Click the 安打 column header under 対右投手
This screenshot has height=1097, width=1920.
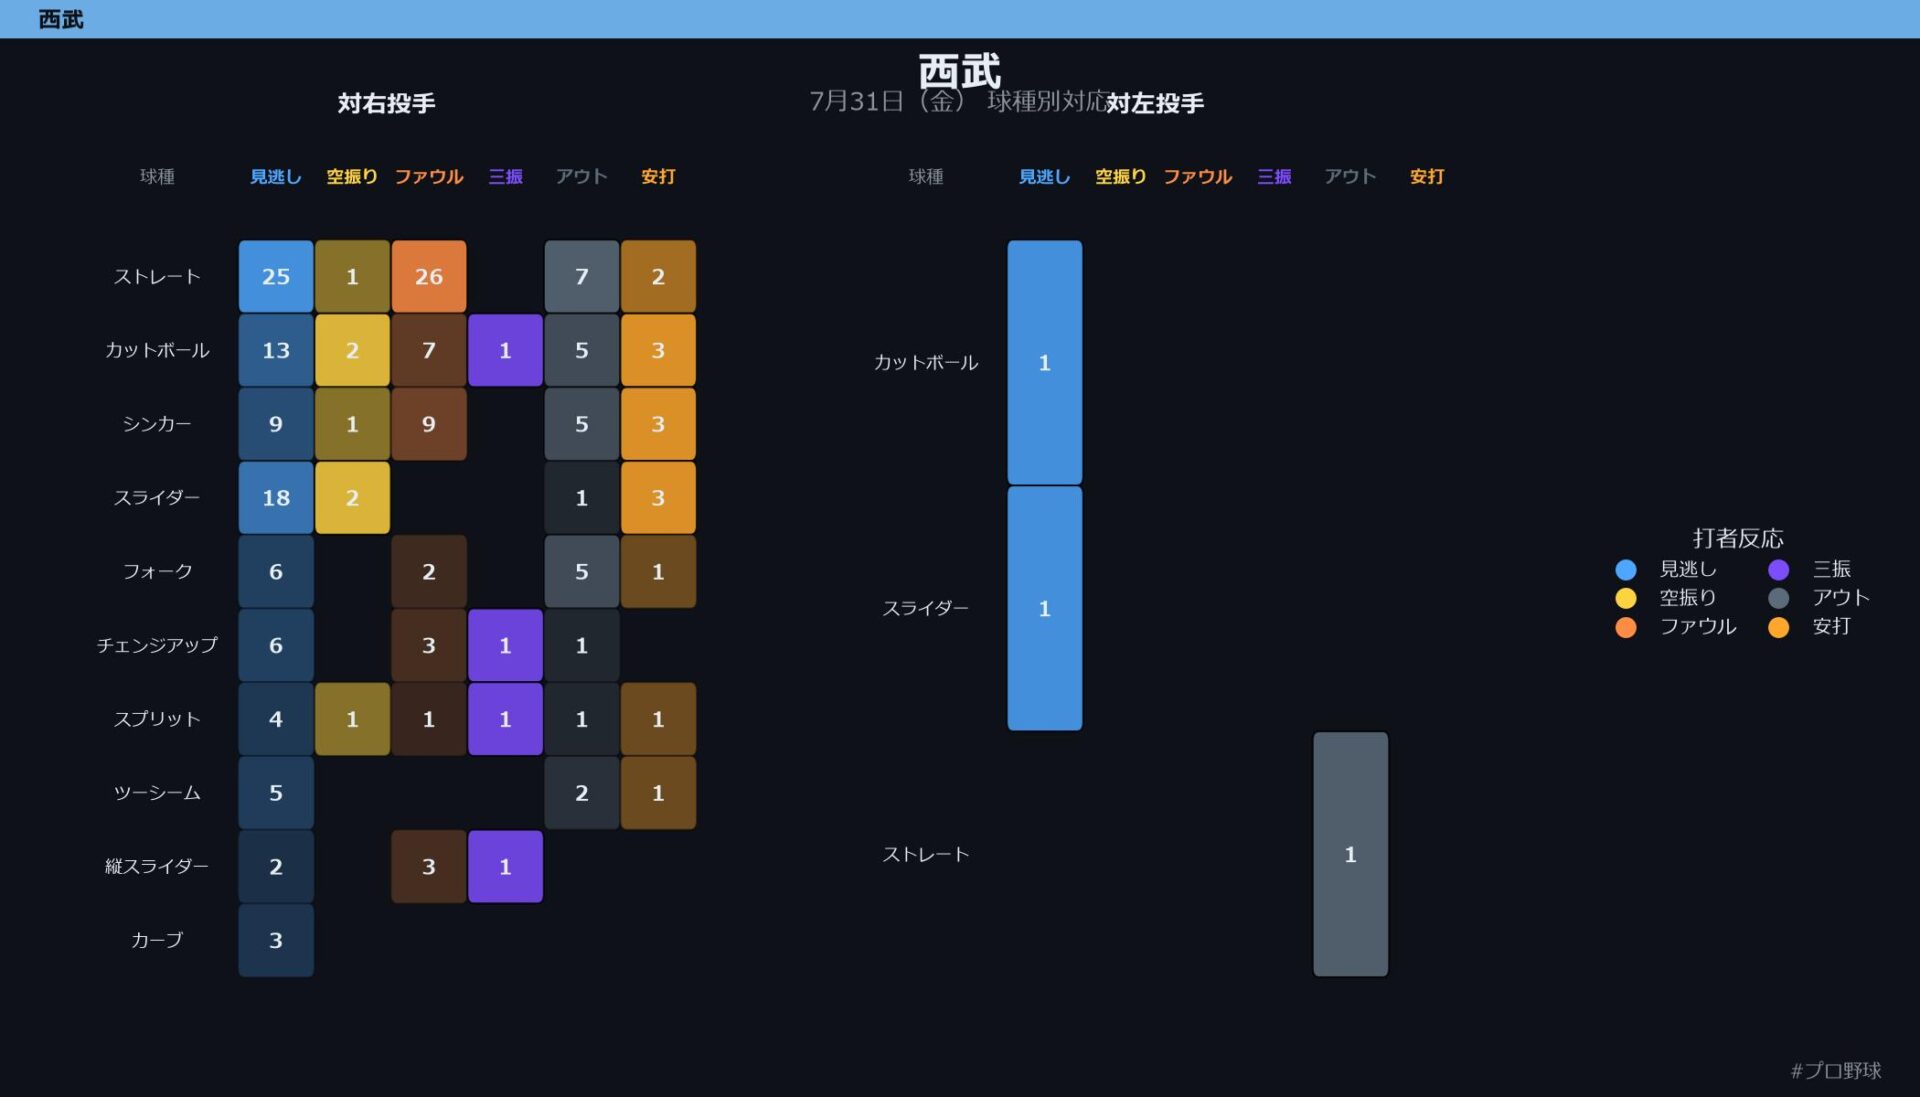[x=658, y=177]
